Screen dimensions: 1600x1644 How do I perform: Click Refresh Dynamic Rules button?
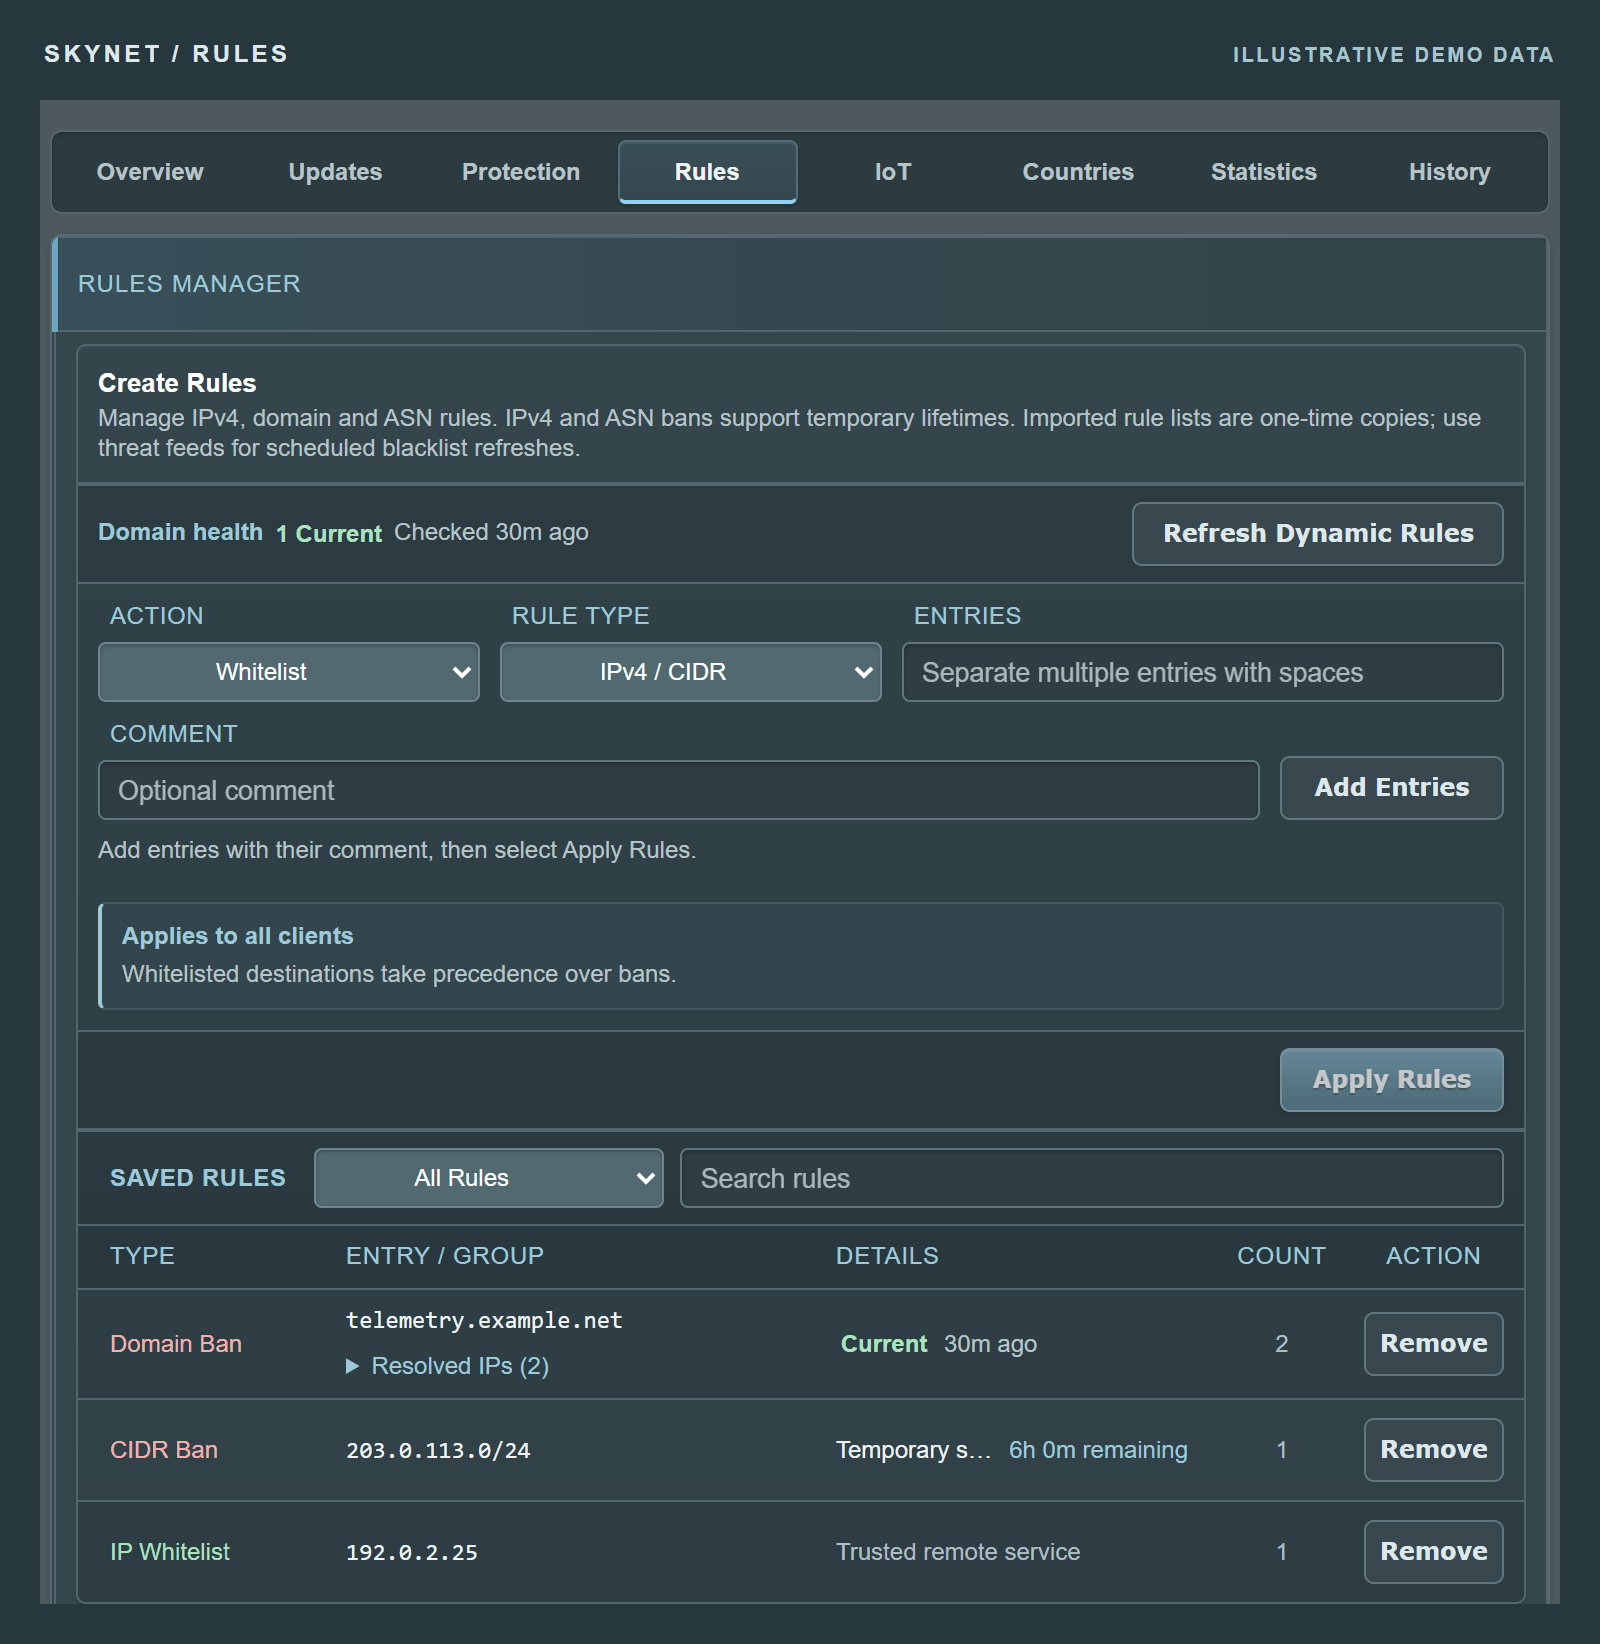point(1318,534)
